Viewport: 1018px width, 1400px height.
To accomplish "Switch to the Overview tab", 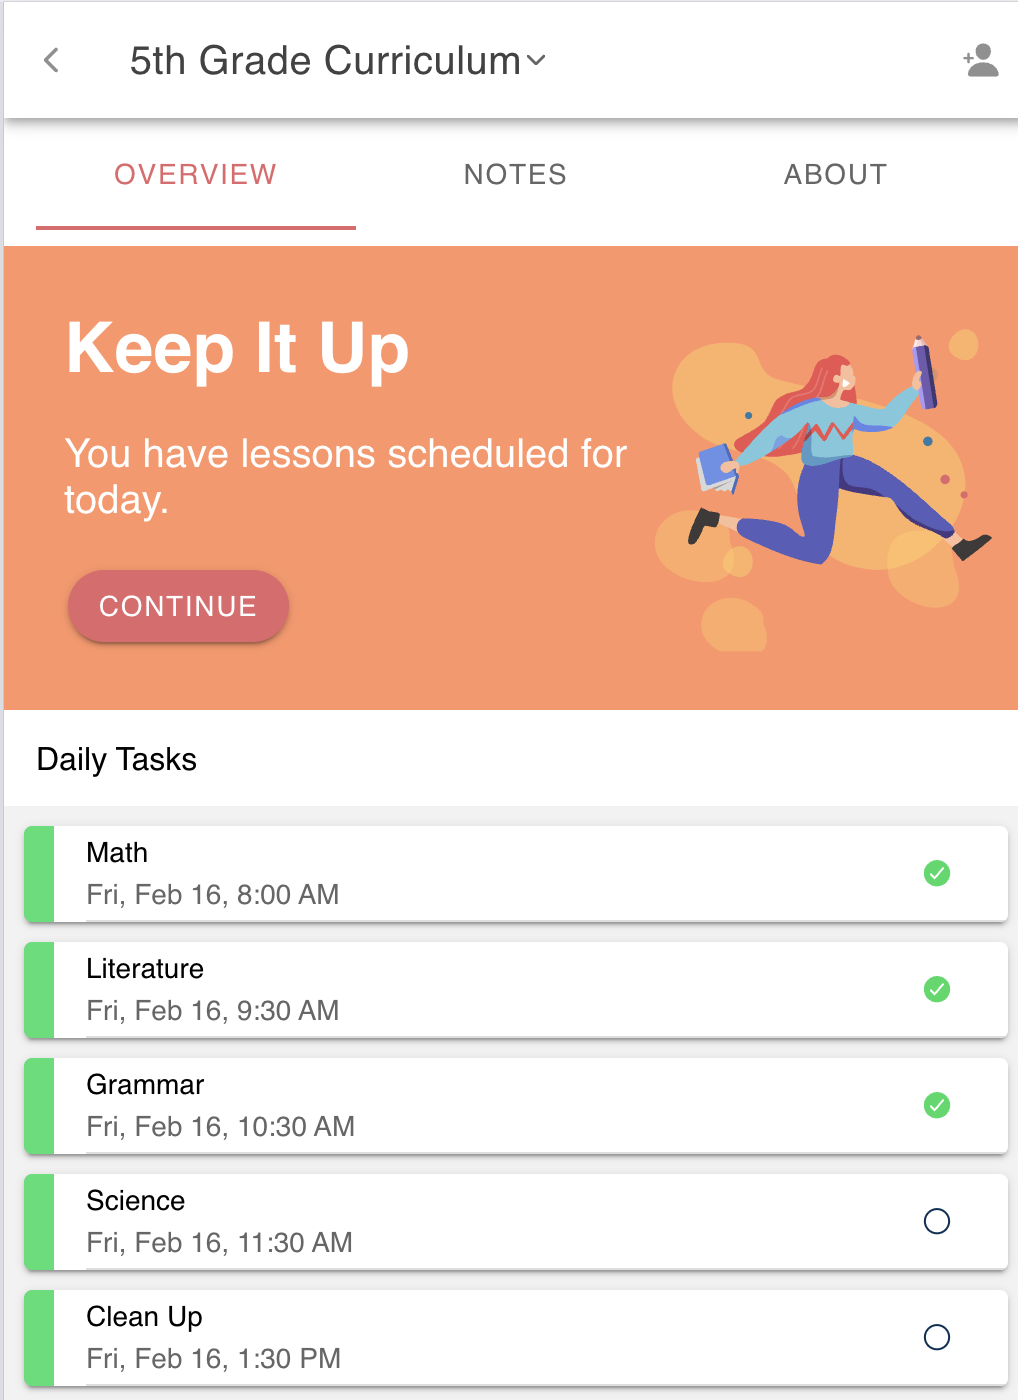I will (x=195, y=175).
